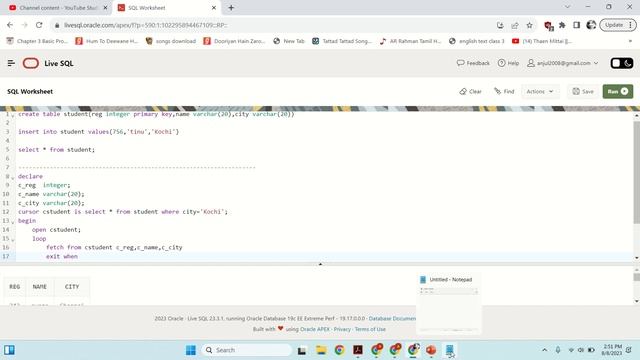
Task: Open the Feedback link
Action: 473,63
